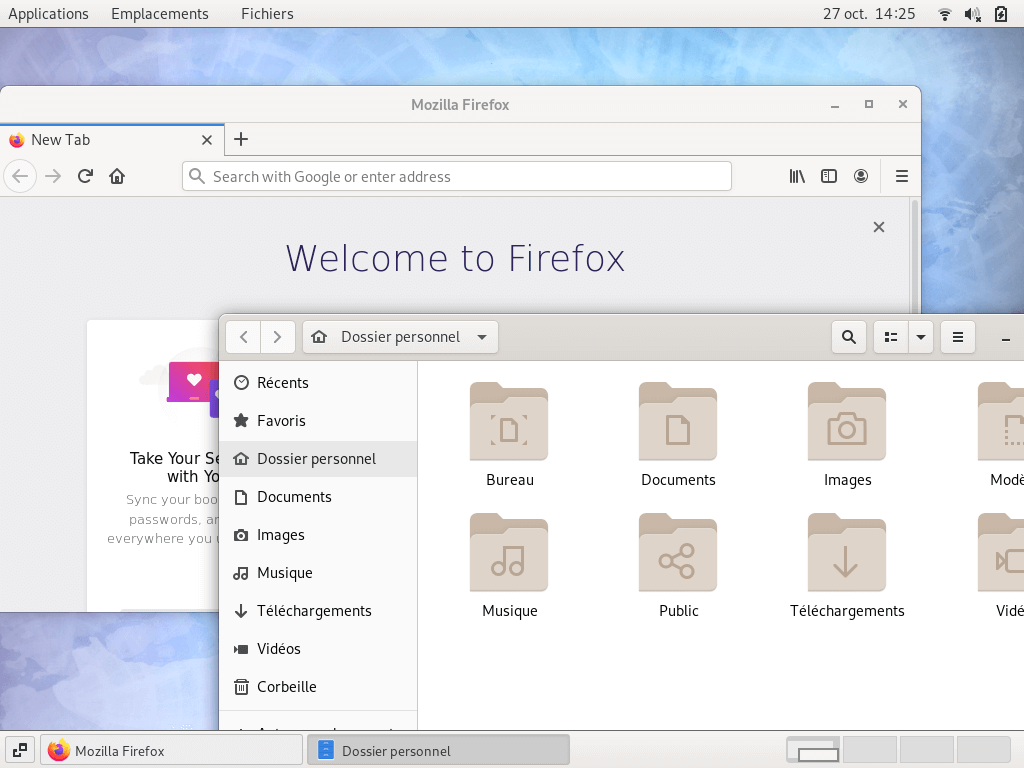Click the Firefox page scrollbar

pos(915,256)
